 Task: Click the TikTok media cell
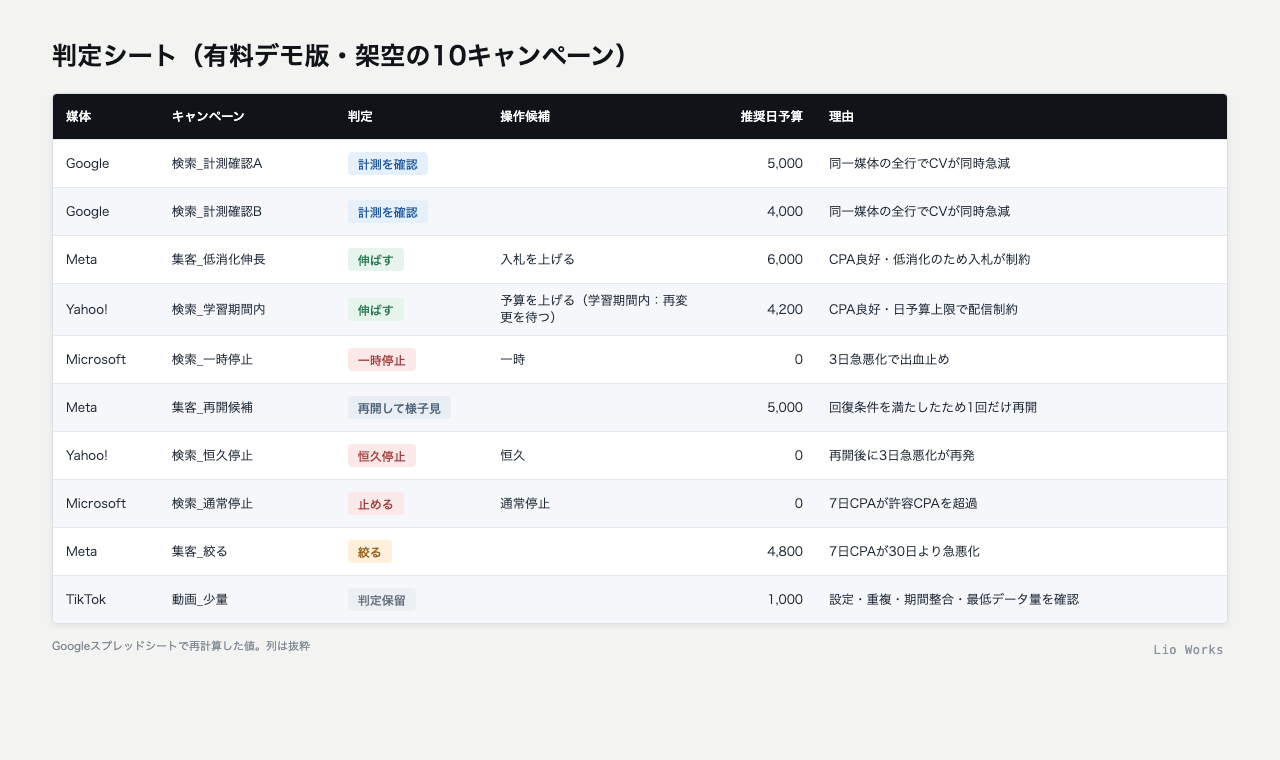86,599
